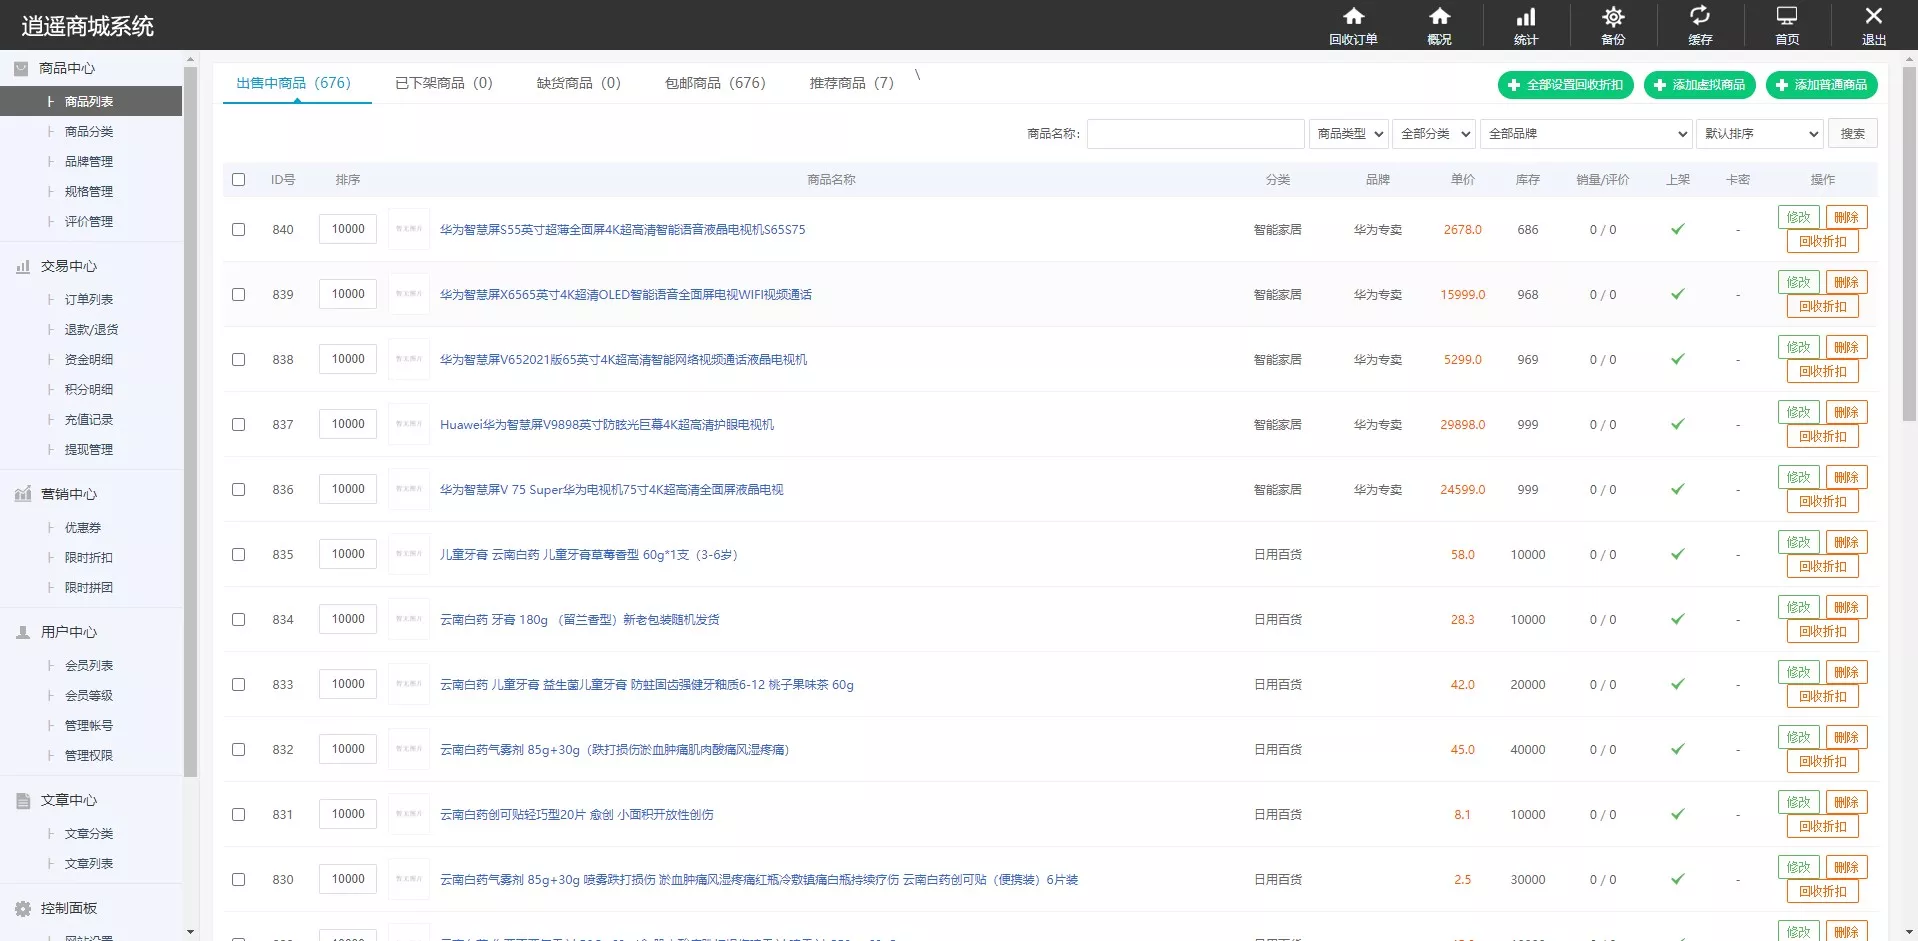Click green check mark for product 840
This screenshot has height=941, width=1918.
[x=1677, y=229]
